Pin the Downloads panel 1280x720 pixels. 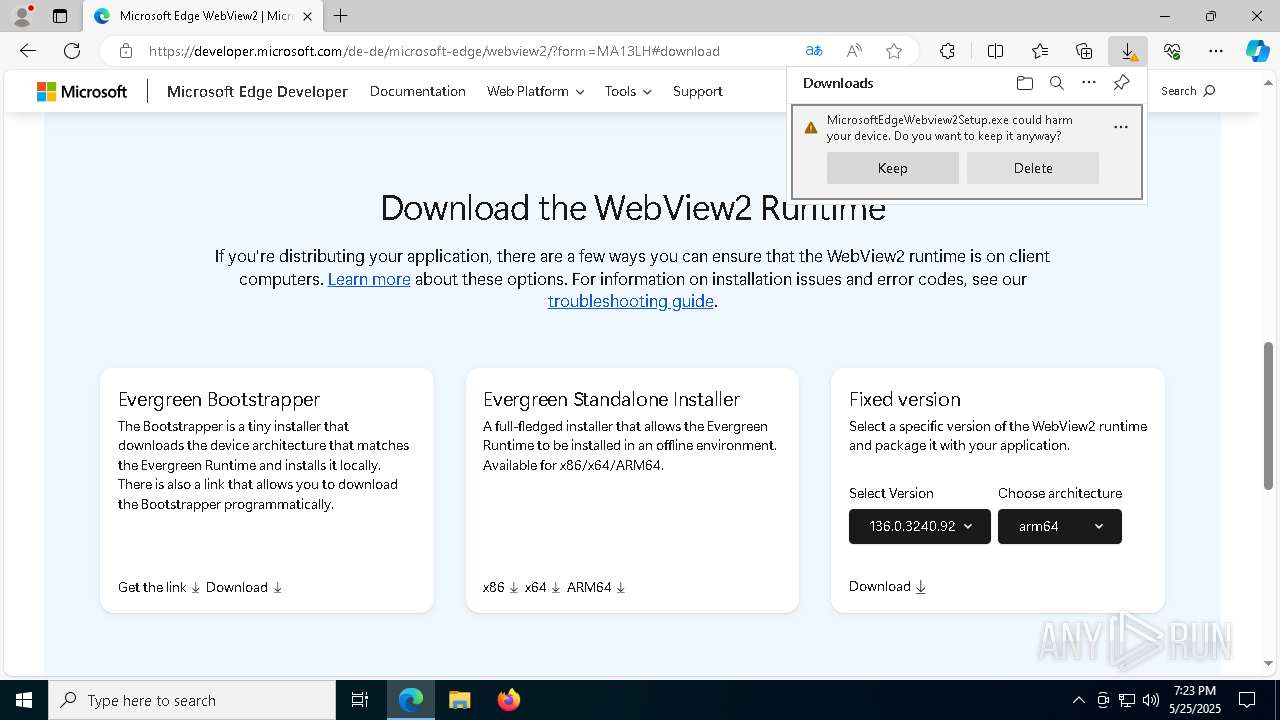1121,83
